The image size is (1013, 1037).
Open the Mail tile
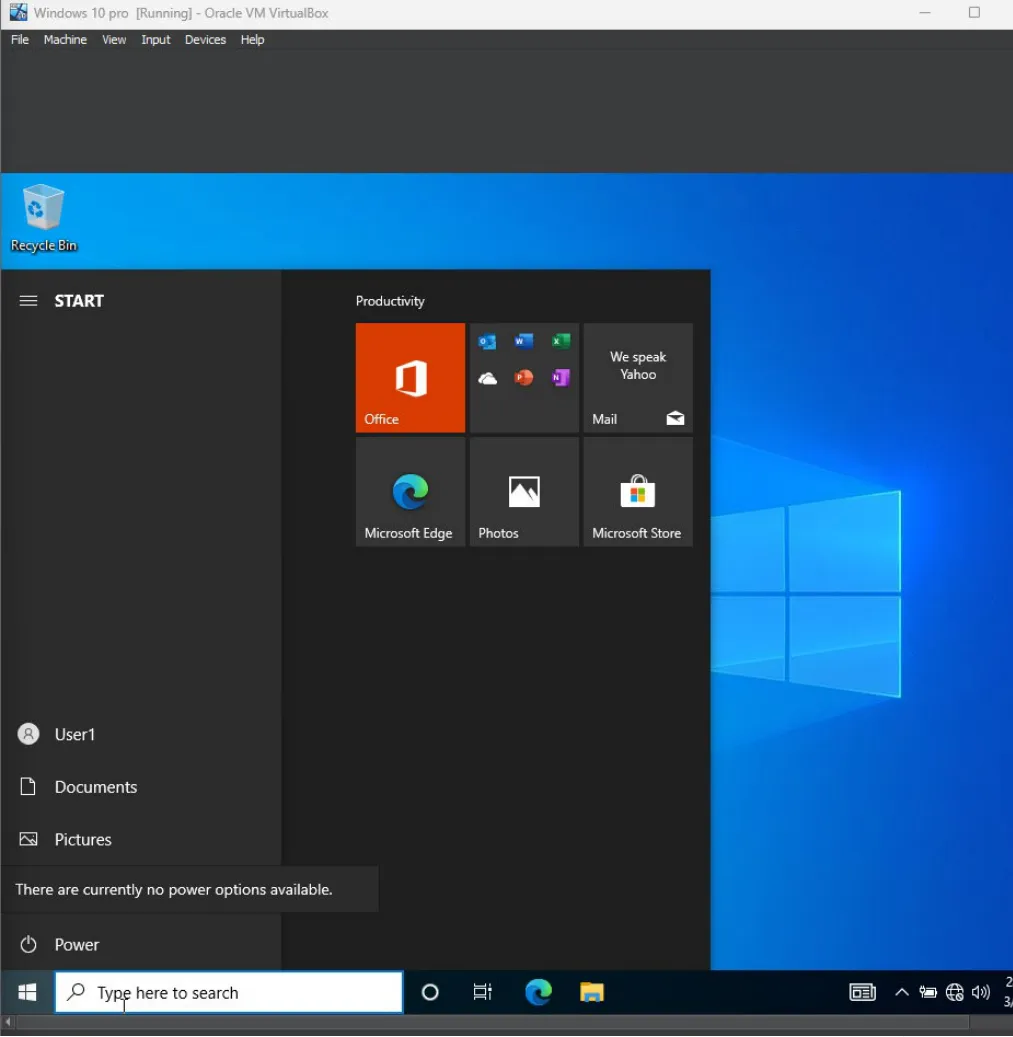click(638, 378)
